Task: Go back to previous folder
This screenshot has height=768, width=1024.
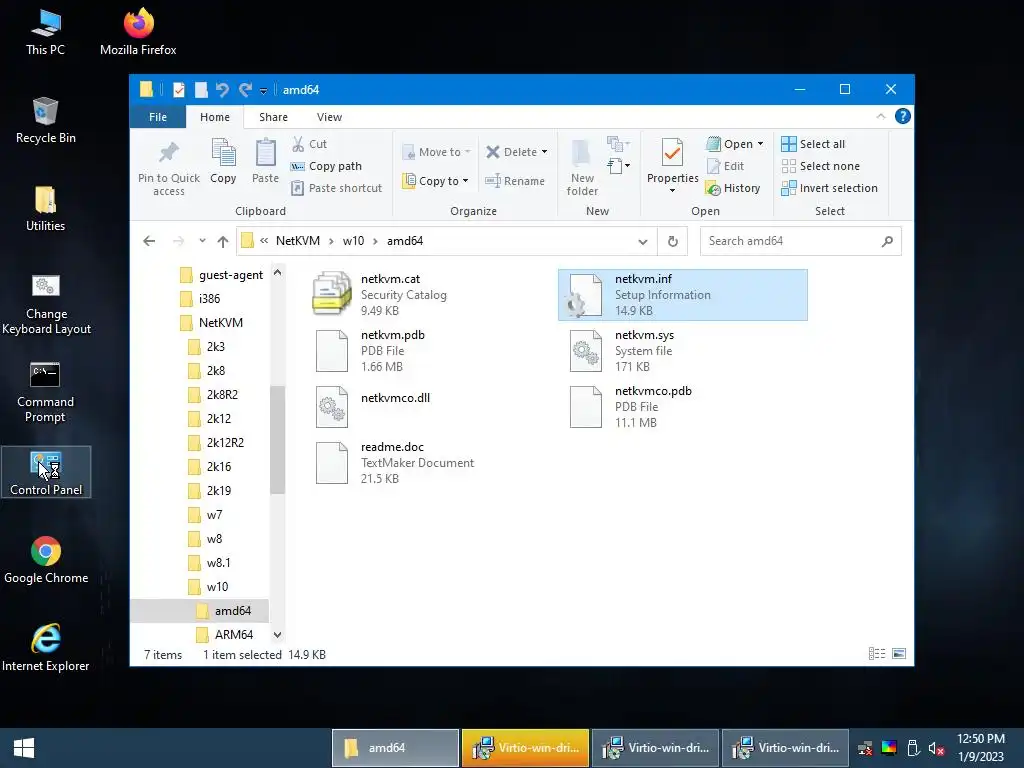Action: [149, 241]
